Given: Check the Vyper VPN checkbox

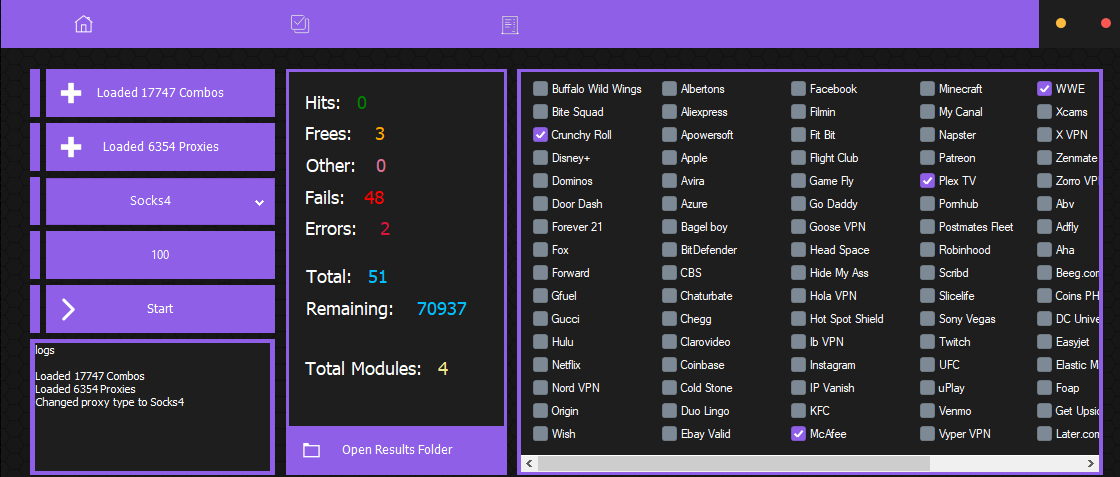Looking at the screenshot, I should pos(927,433).
